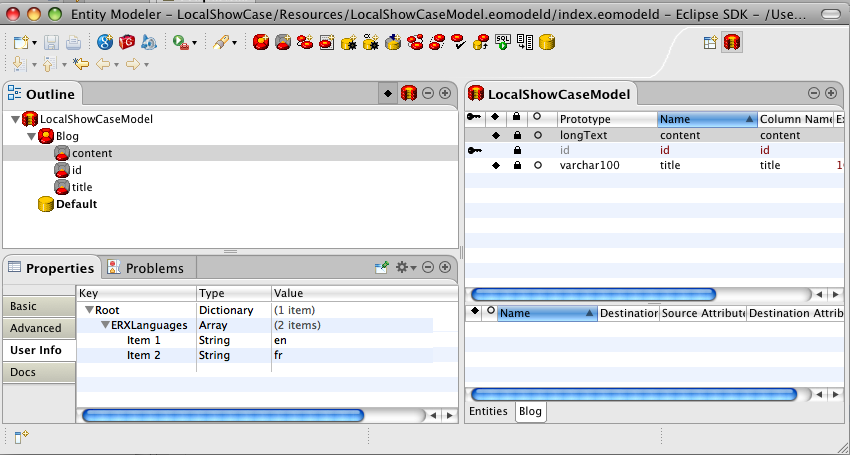
Task: Click the New Database Config icon
Action: click(x=393, y=42)
